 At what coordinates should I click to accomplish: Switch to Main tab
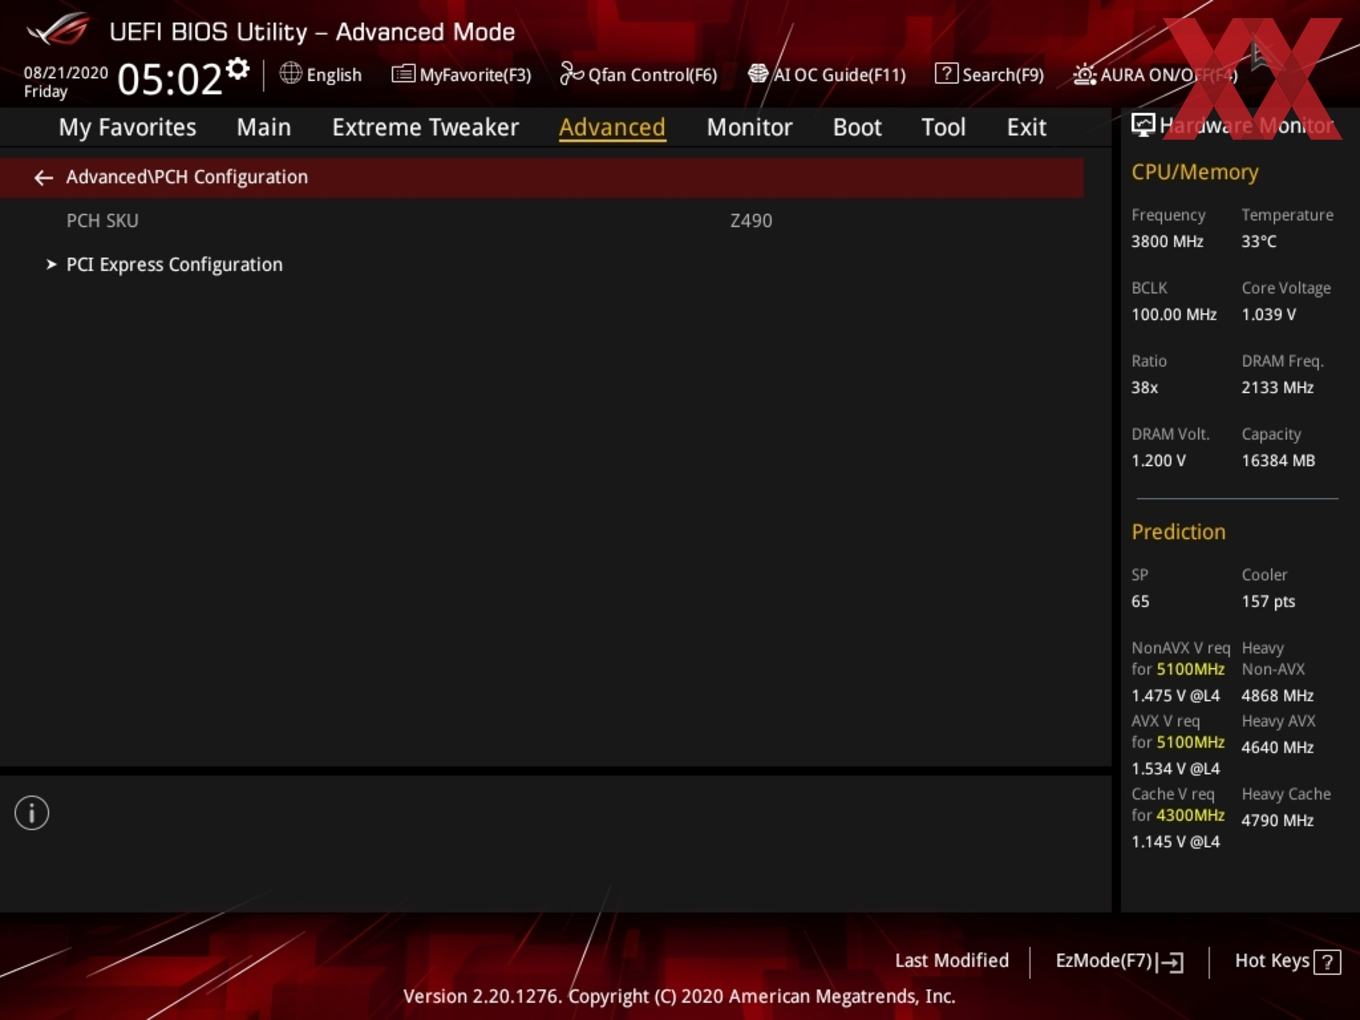[x=264, y=127]
